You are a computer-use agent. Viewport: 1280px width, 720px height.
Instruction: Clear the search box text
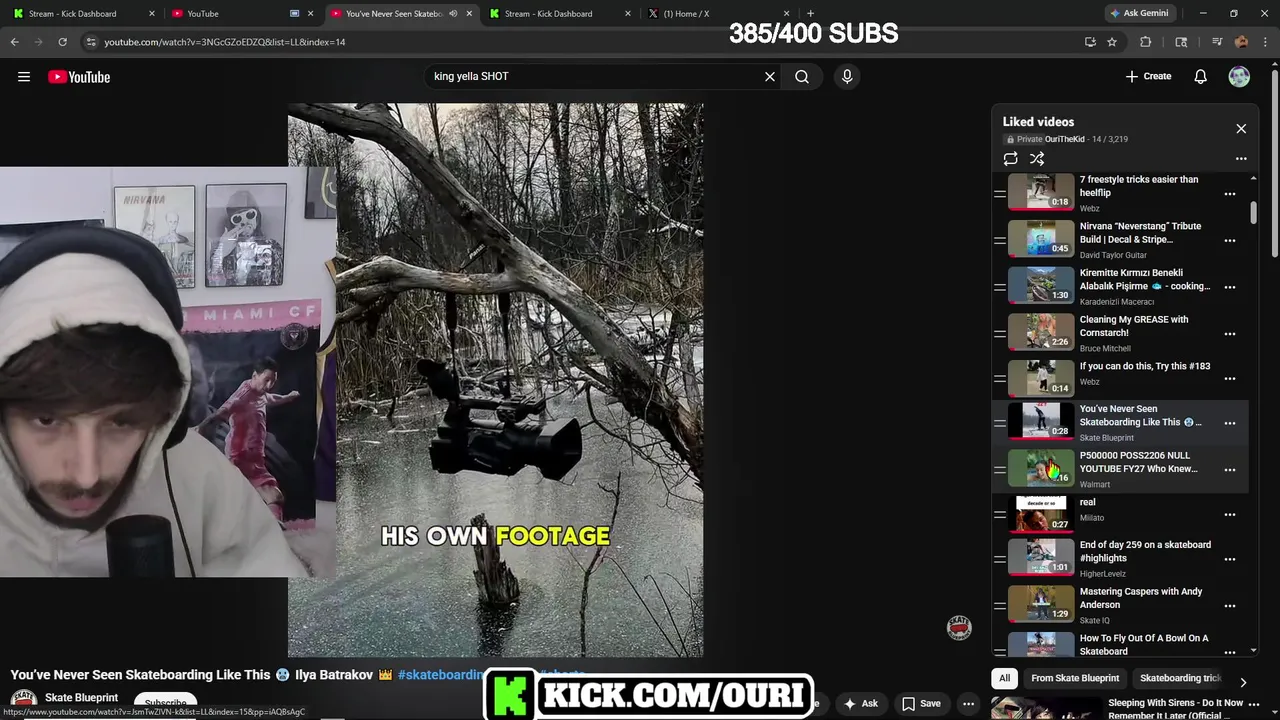[770, 76]
